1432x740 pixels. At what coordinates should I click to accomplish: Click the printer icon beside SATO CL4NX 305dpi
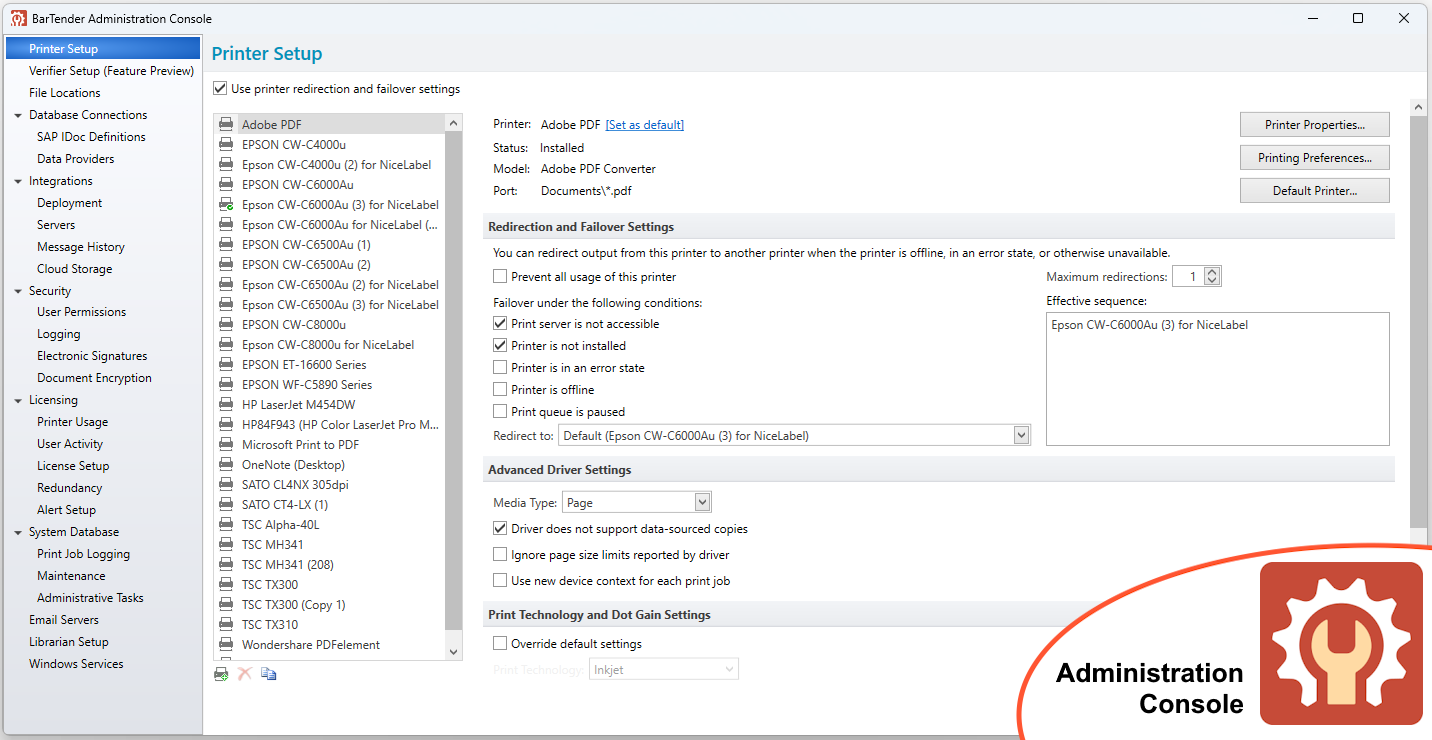pos(226,485)
